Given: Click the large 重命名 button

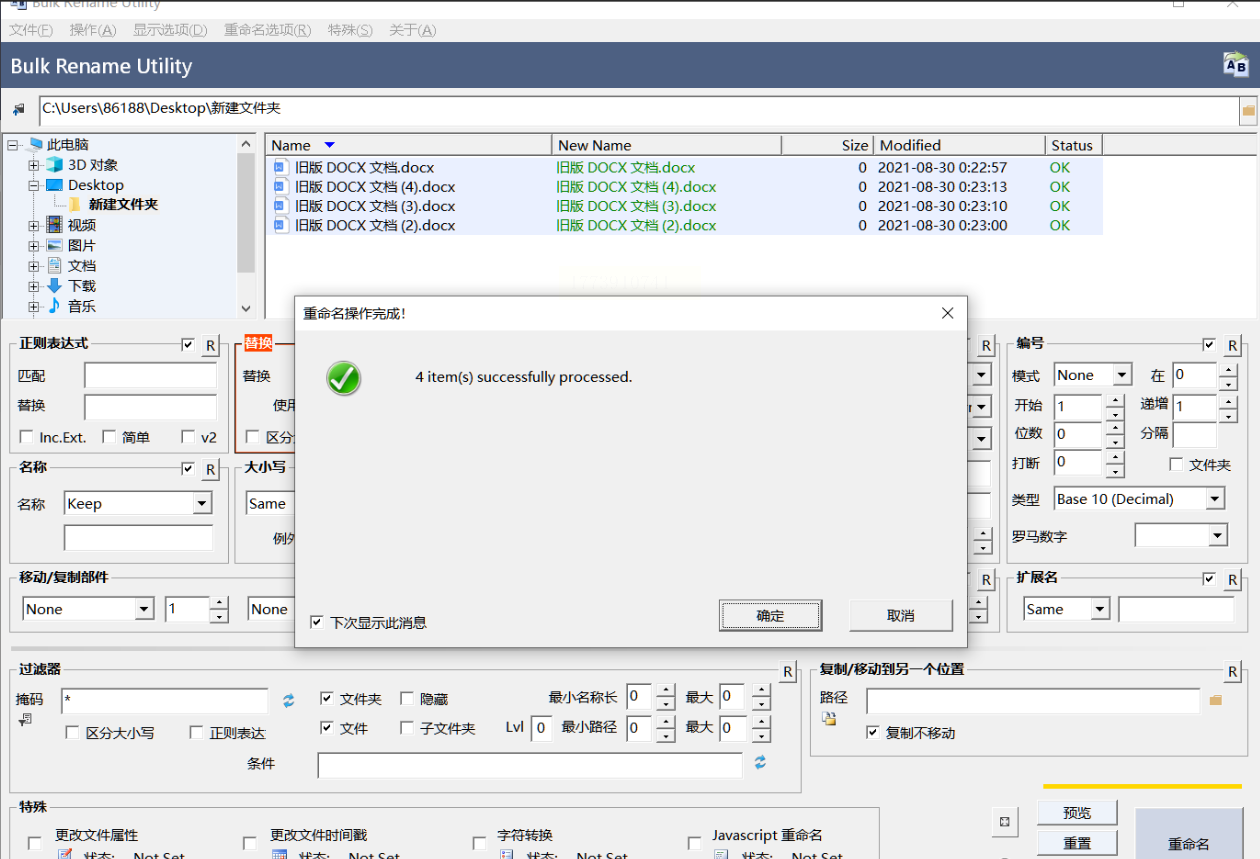Looking at the screenshot, I should pyautogui.click(x=1189, y=834).
